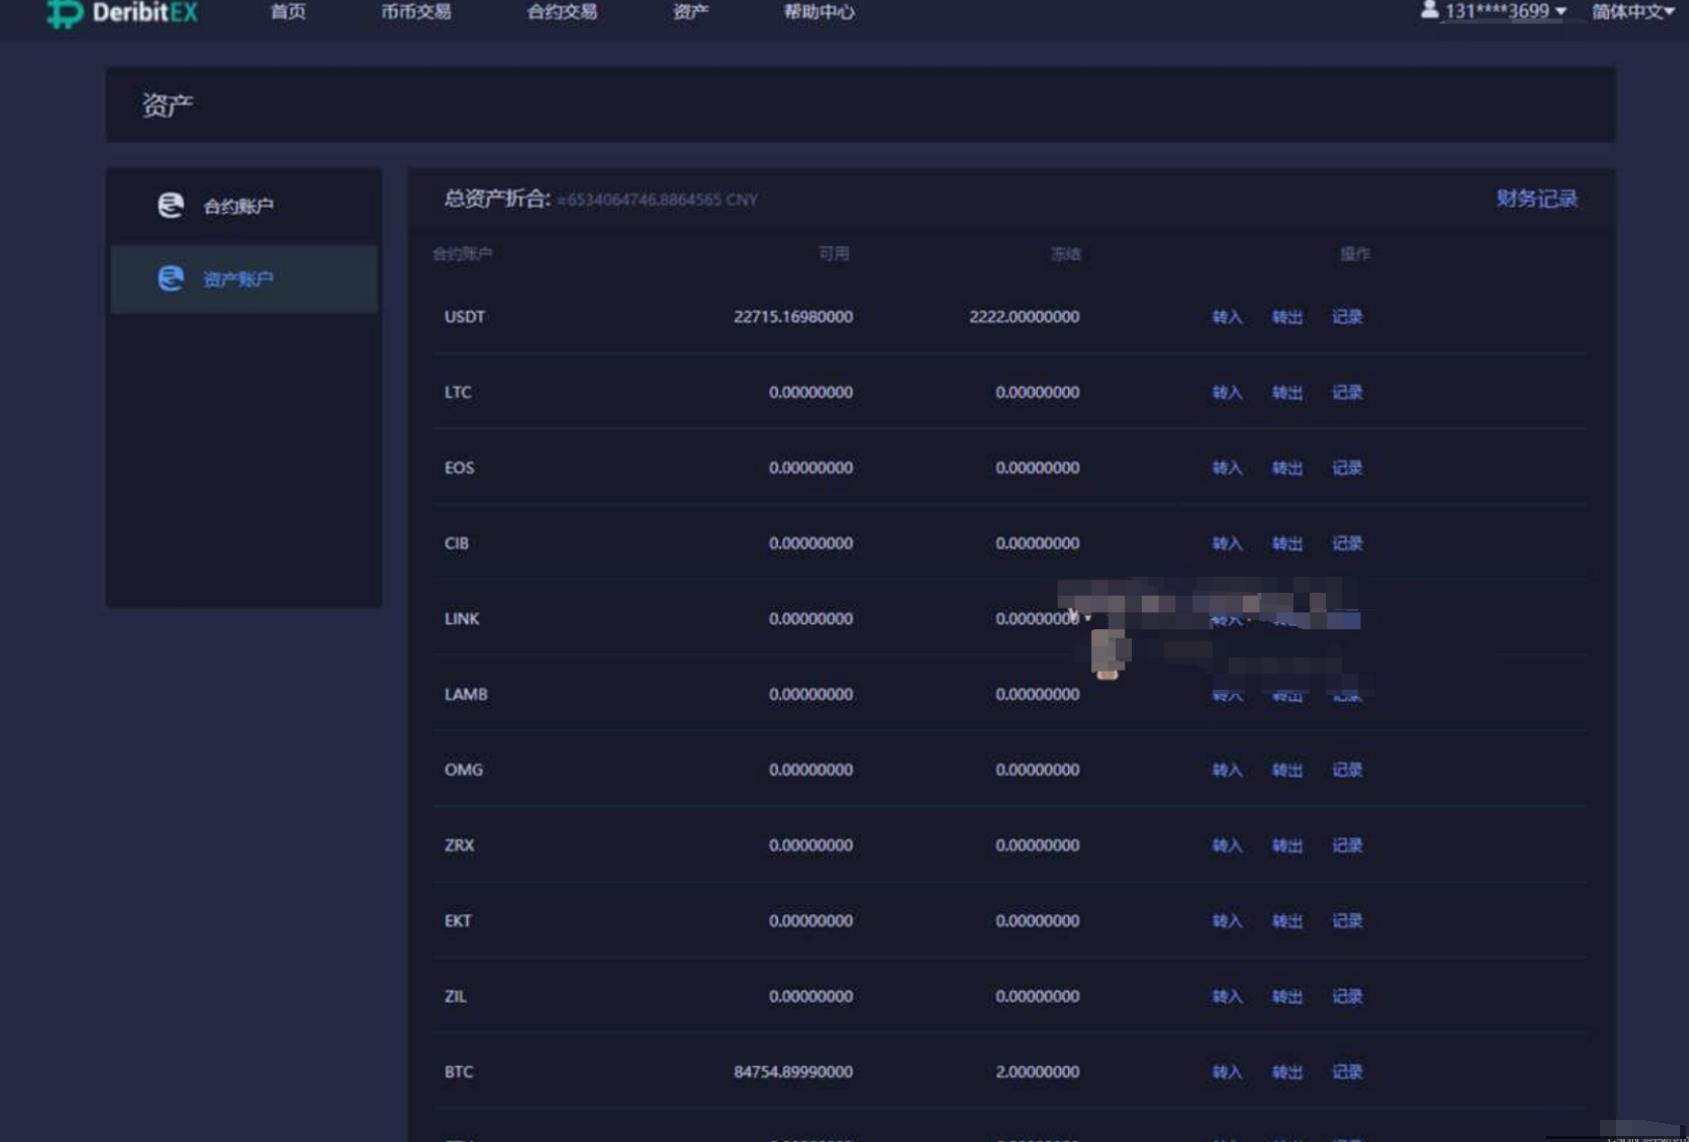Click 记录 for EOS
This screenshot has width=1689, height=1142.
[x=1347, y=468]
